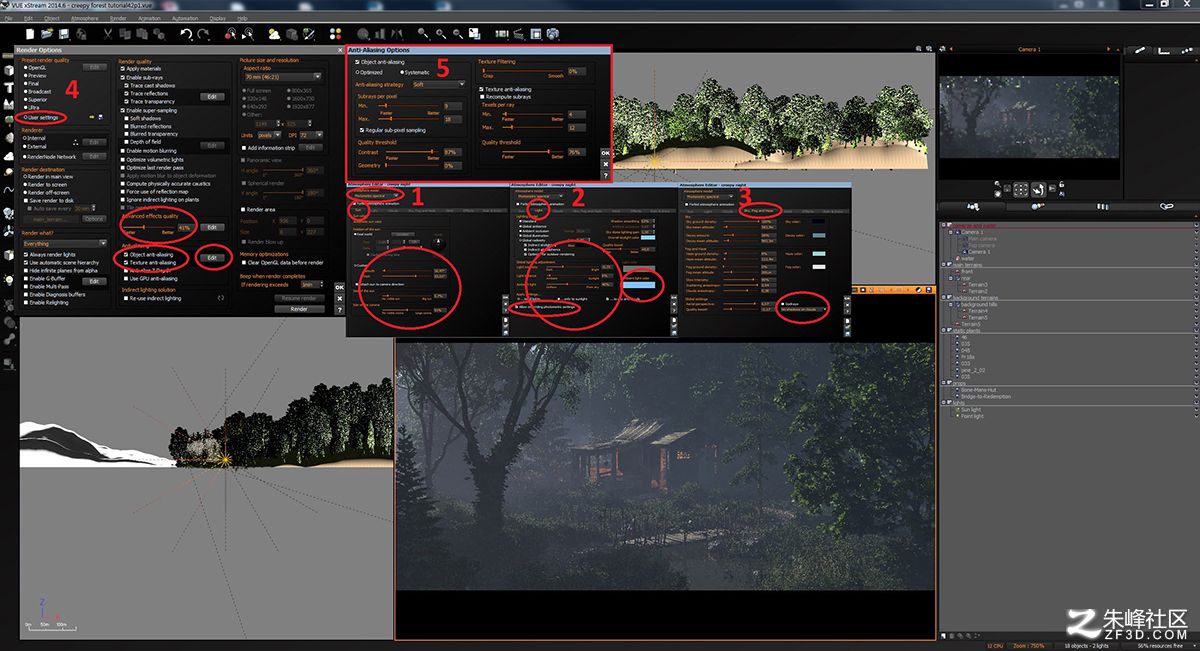Collapse the static plants layer in browser
Image resolution: width=1200 pixels, height=651 pixels.
pyautogui.click(x=945, y=330)
